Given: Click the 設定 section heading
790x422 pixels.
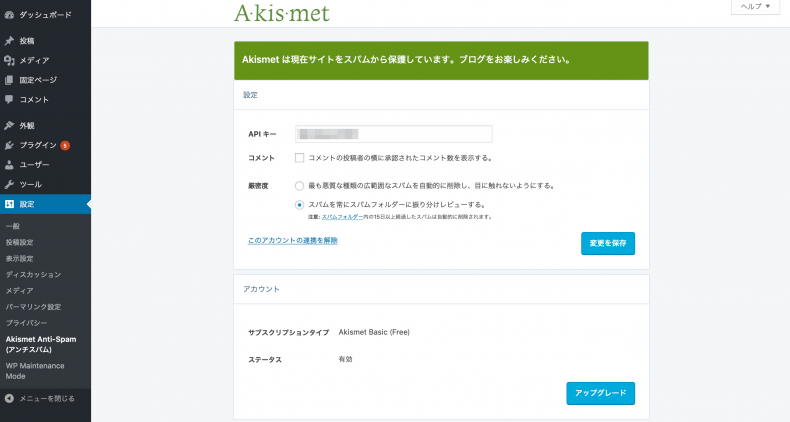Looking at the screenshot, I should (x=250, y=95).
